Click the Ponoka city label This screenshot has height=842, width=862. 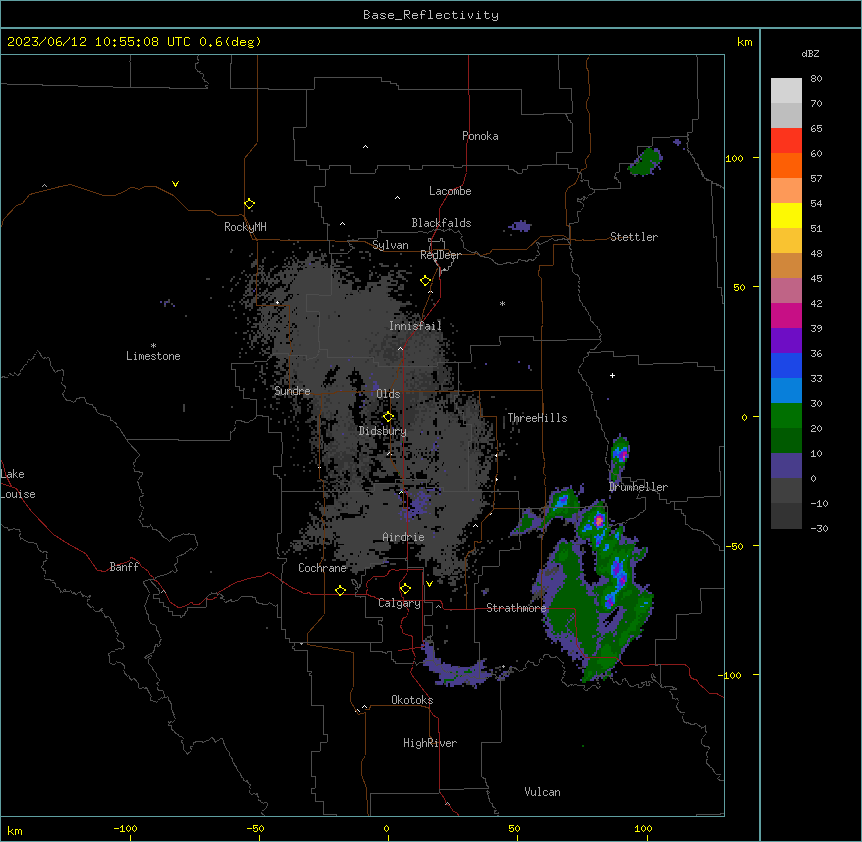[x=480, y=136]
